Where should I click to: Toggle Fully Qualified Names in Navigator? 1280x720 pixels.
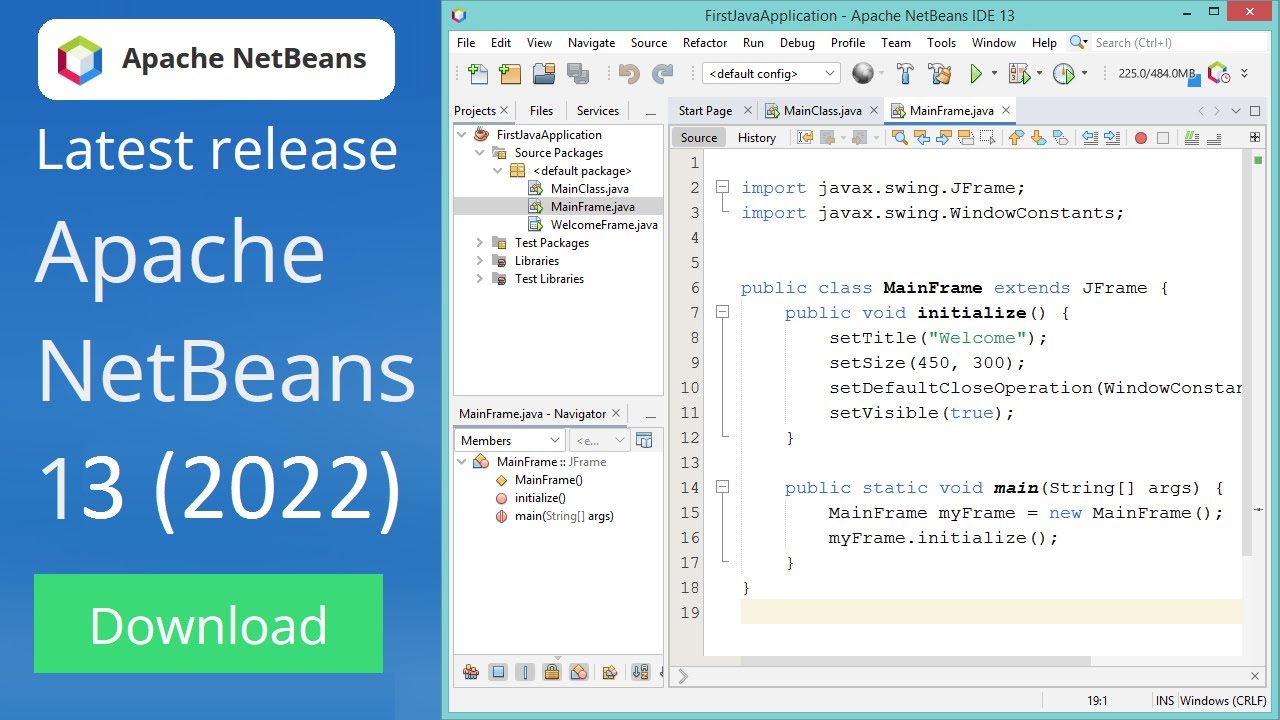pos(609,672)
